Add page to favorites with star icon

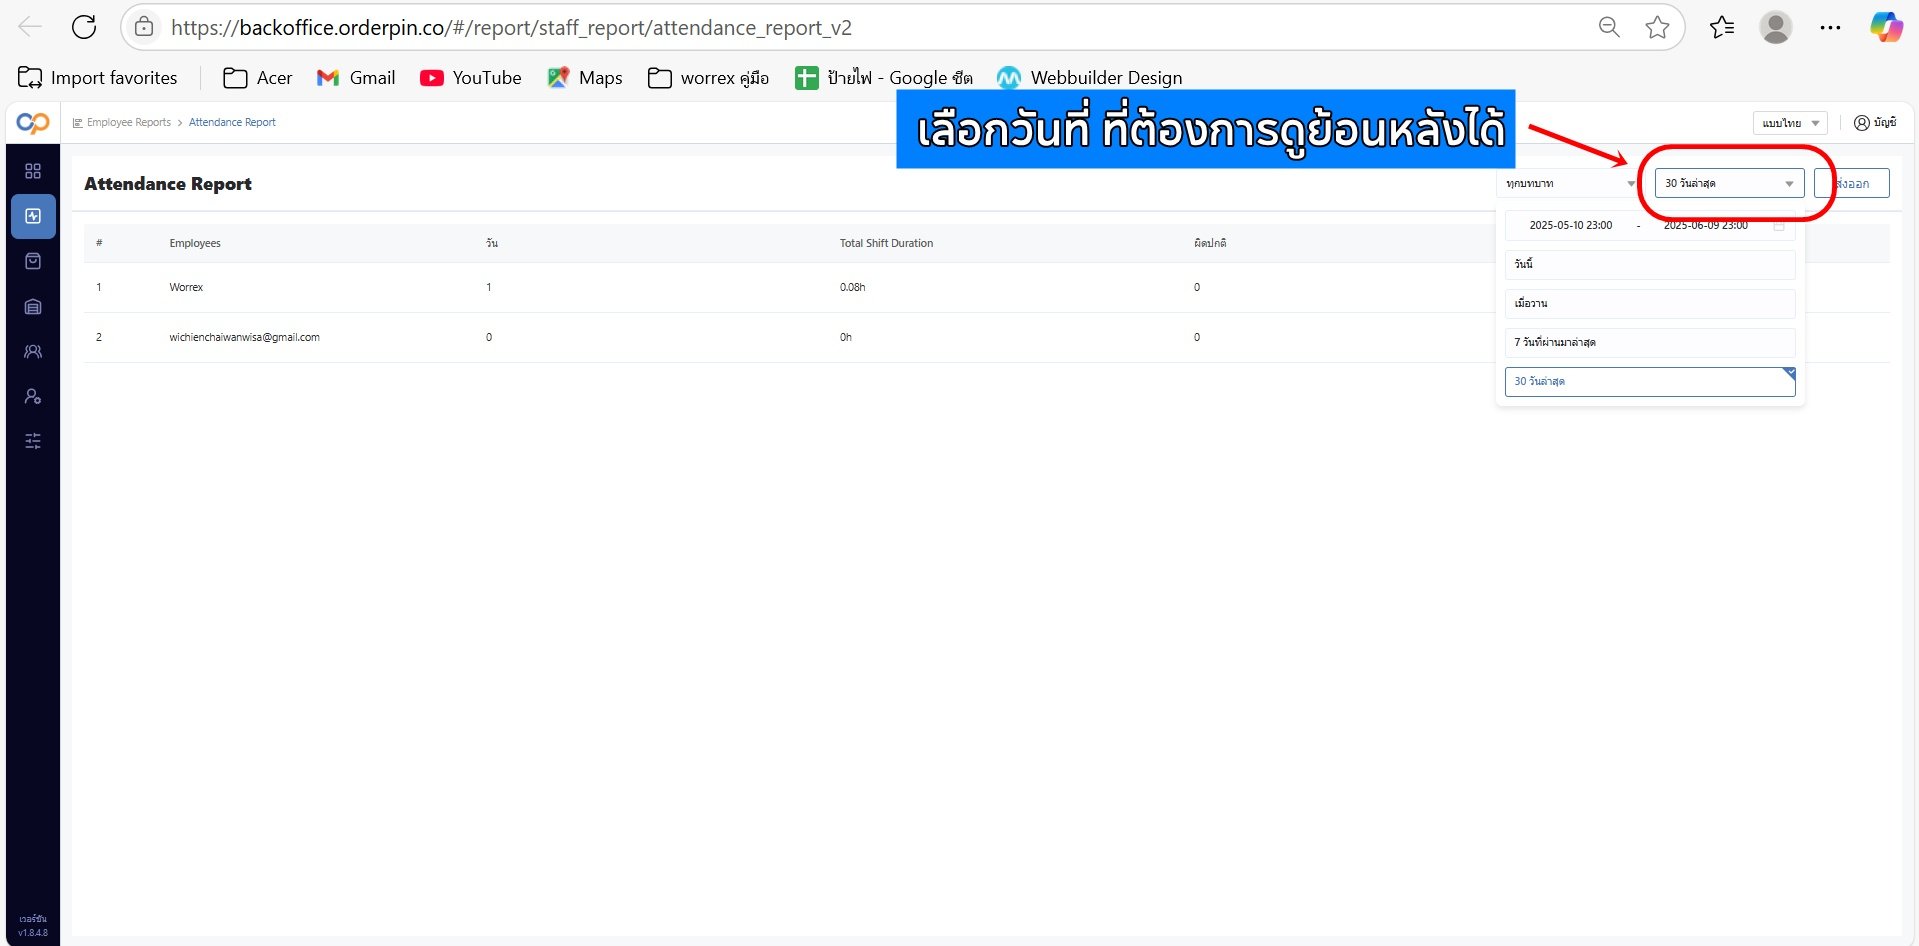coord(1657,27)
